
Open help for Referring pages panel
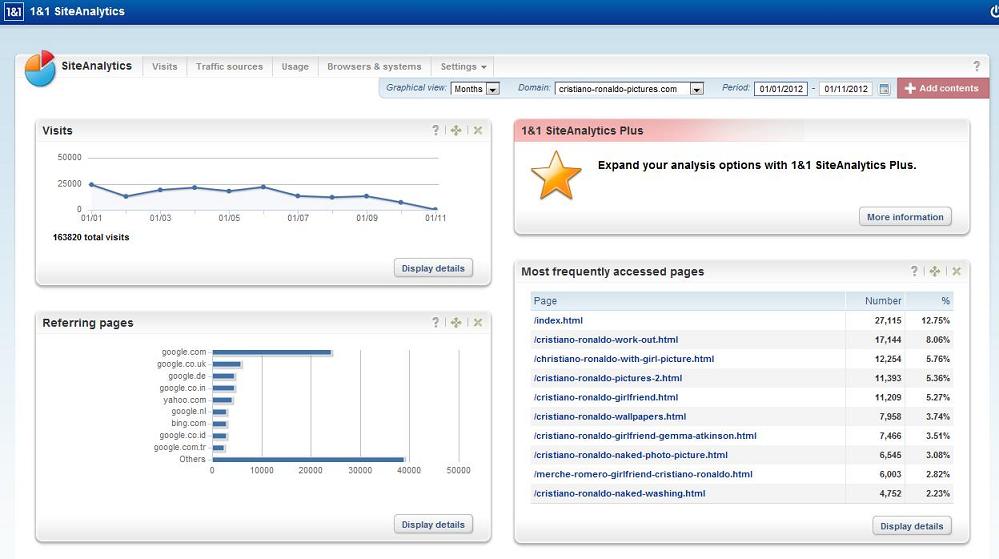pos(436,323)
